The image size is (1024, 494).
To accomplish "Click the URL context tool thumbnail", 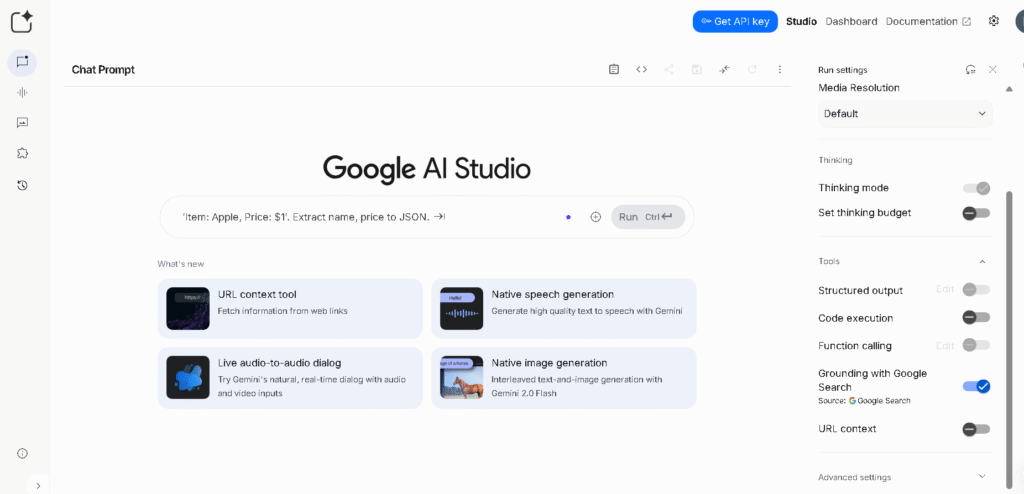I will click(x=188, y=308).
